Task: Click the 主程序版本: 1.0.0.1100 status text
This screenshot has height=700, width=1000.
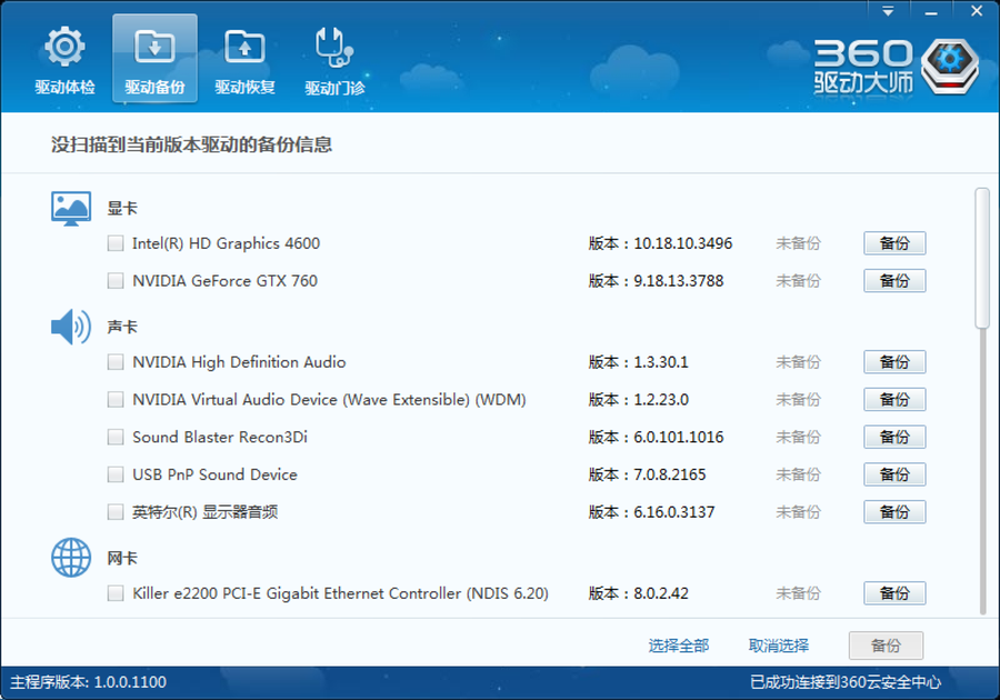Action: 88,682
